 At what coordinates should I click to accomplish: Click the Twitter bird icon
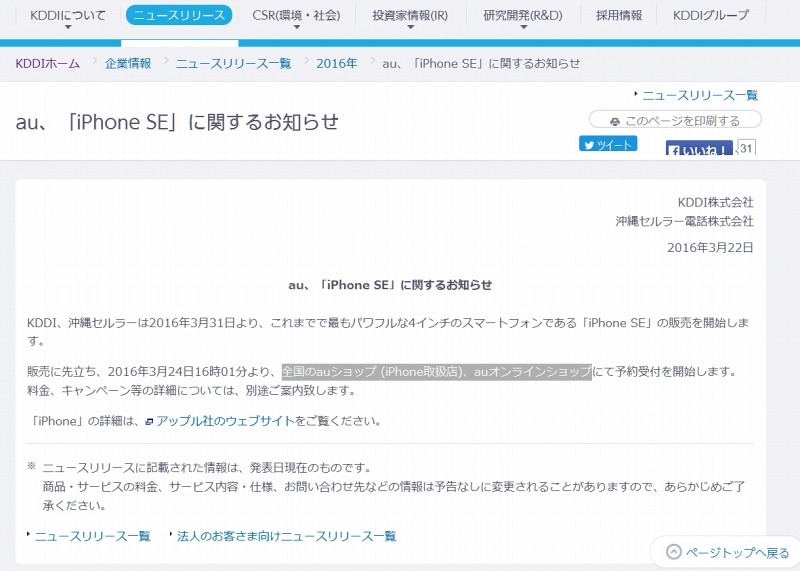pyautogui.click(x=589, y=145)
